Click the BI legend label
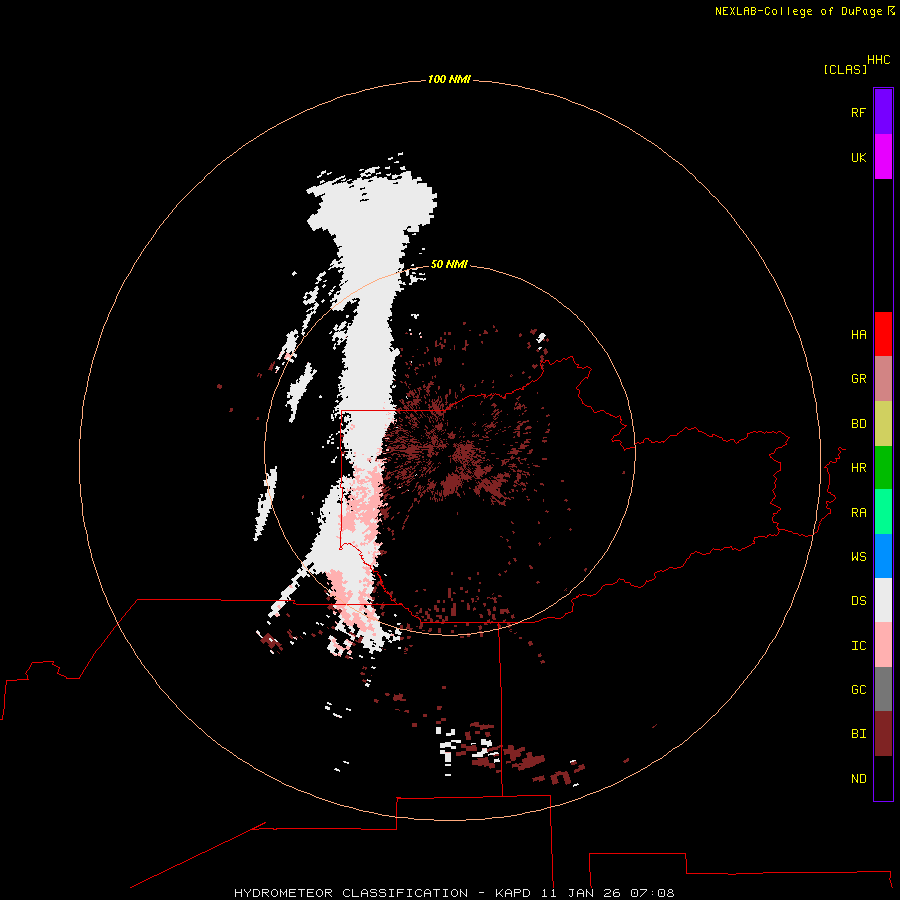 coord(858,734)
